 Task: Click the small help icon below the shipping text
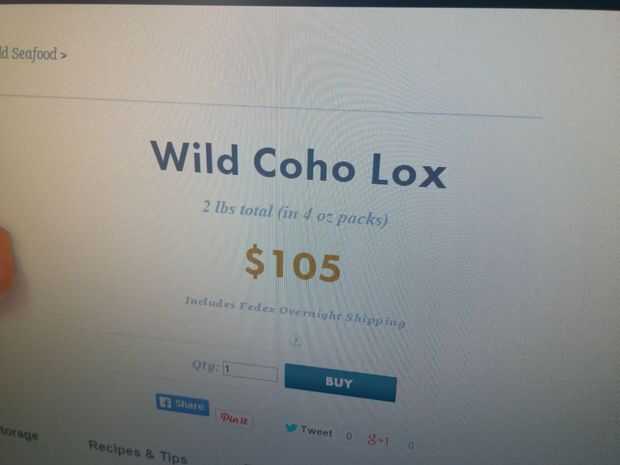[x=296, y=340]
